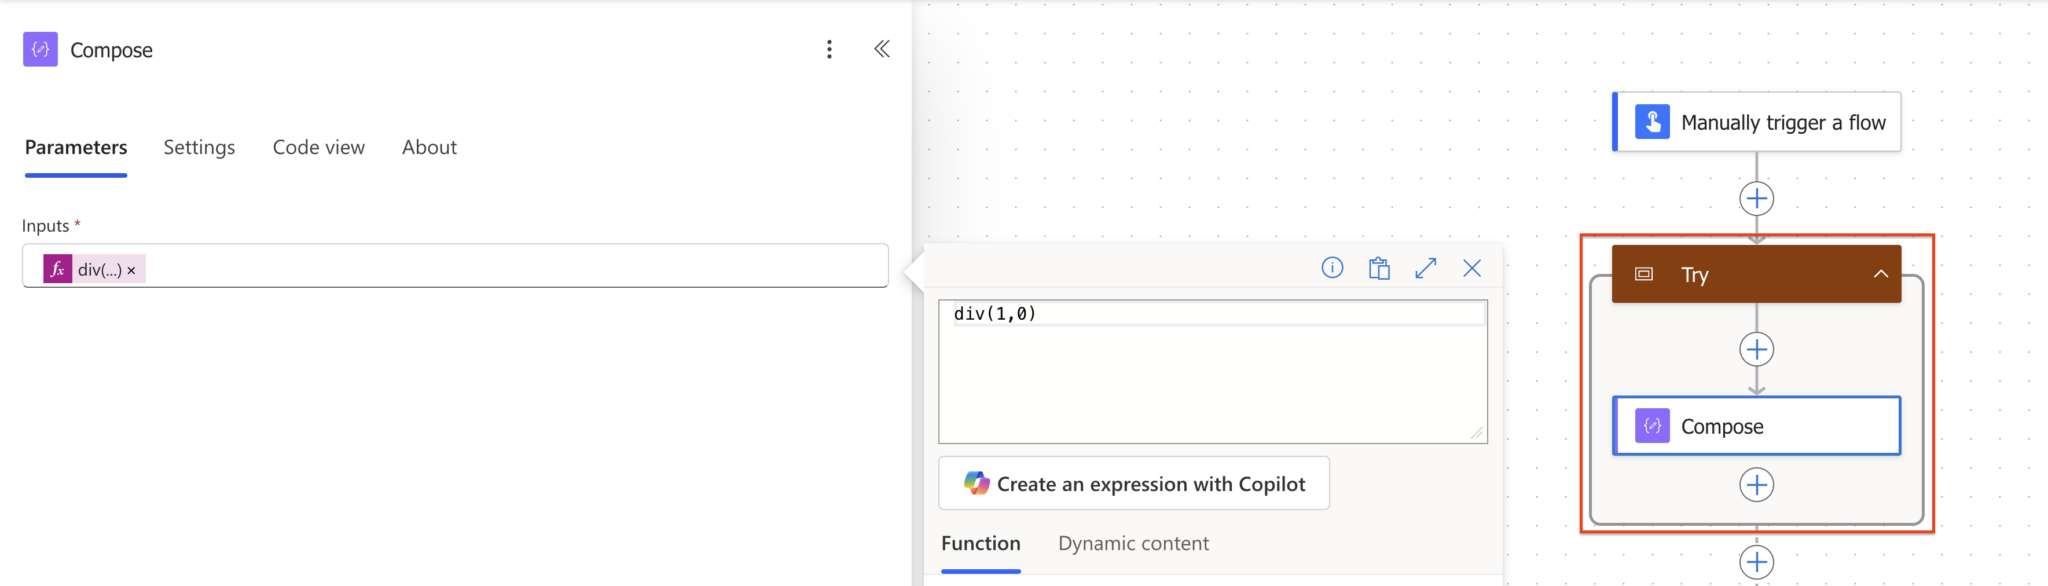
Task: Add step below the manual trigger
Action: click(1756, 198)
